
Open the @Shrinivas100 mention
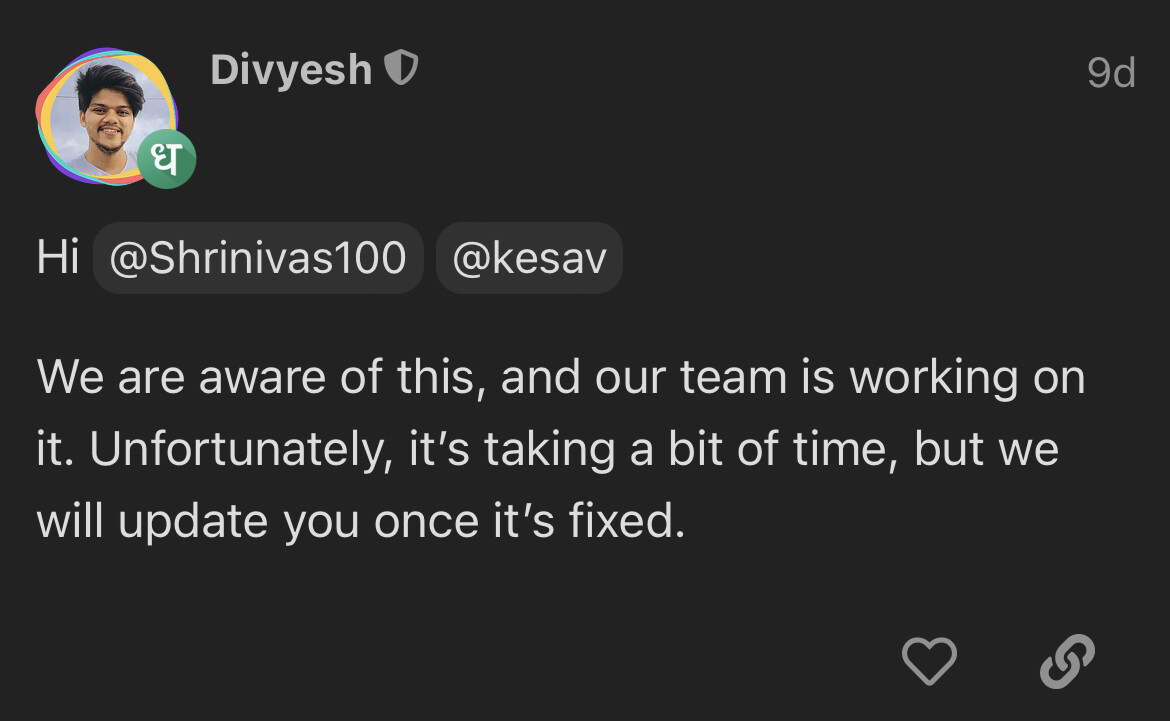pos(258,258)
